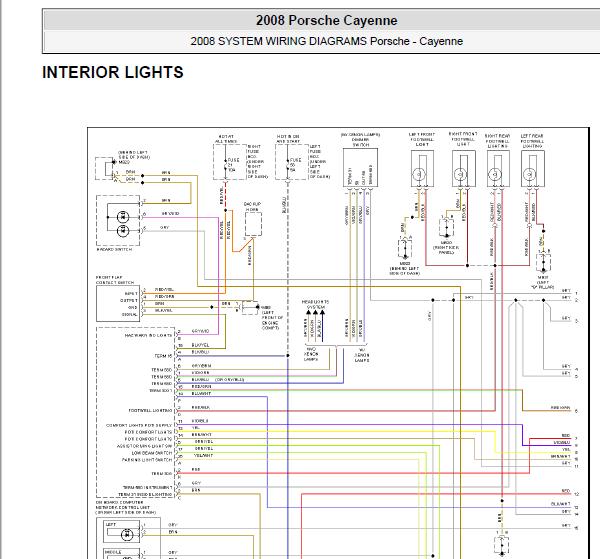Click the "2008 SYSTEM WIRING DIAGRAMS Porsche - Cayenne" subtitle
The image size is (600, 559).
[326, 41]
